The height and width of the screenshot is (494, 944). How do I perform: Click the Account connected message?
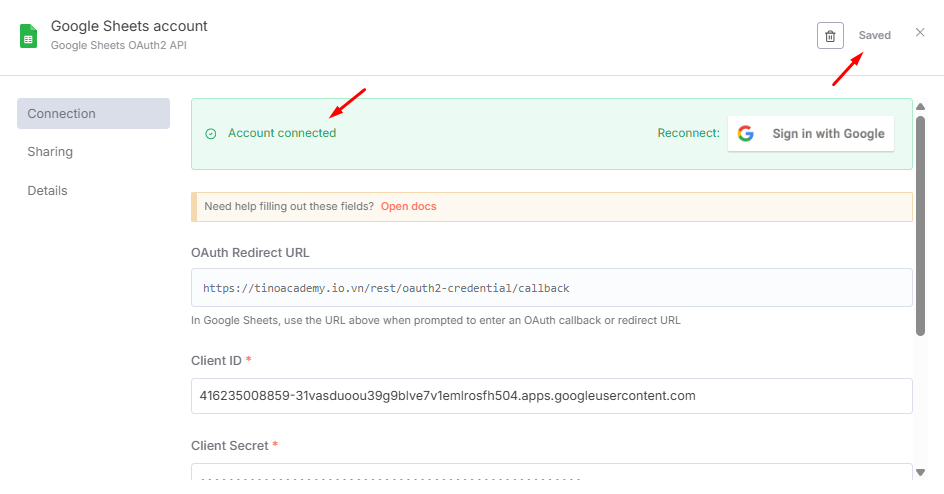[282, 133]
